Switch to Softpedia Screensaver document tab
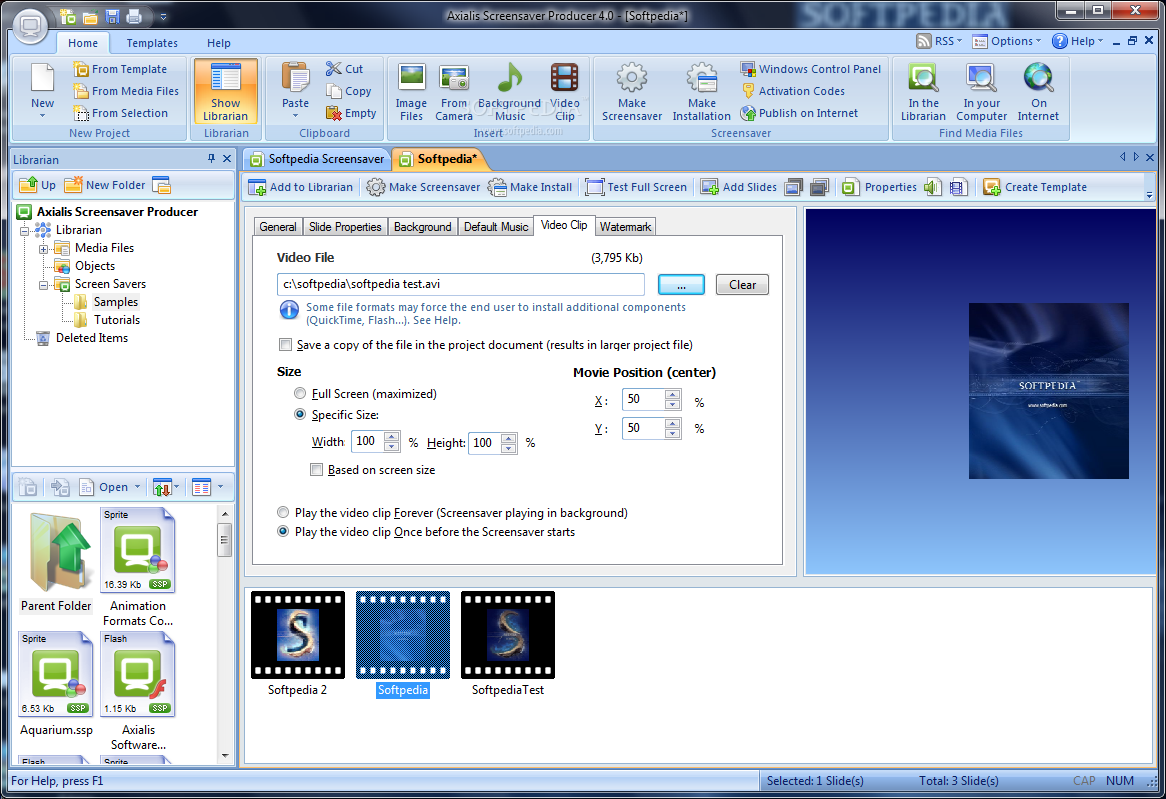This screenshot has width=1166, height=799. [318, 159]
